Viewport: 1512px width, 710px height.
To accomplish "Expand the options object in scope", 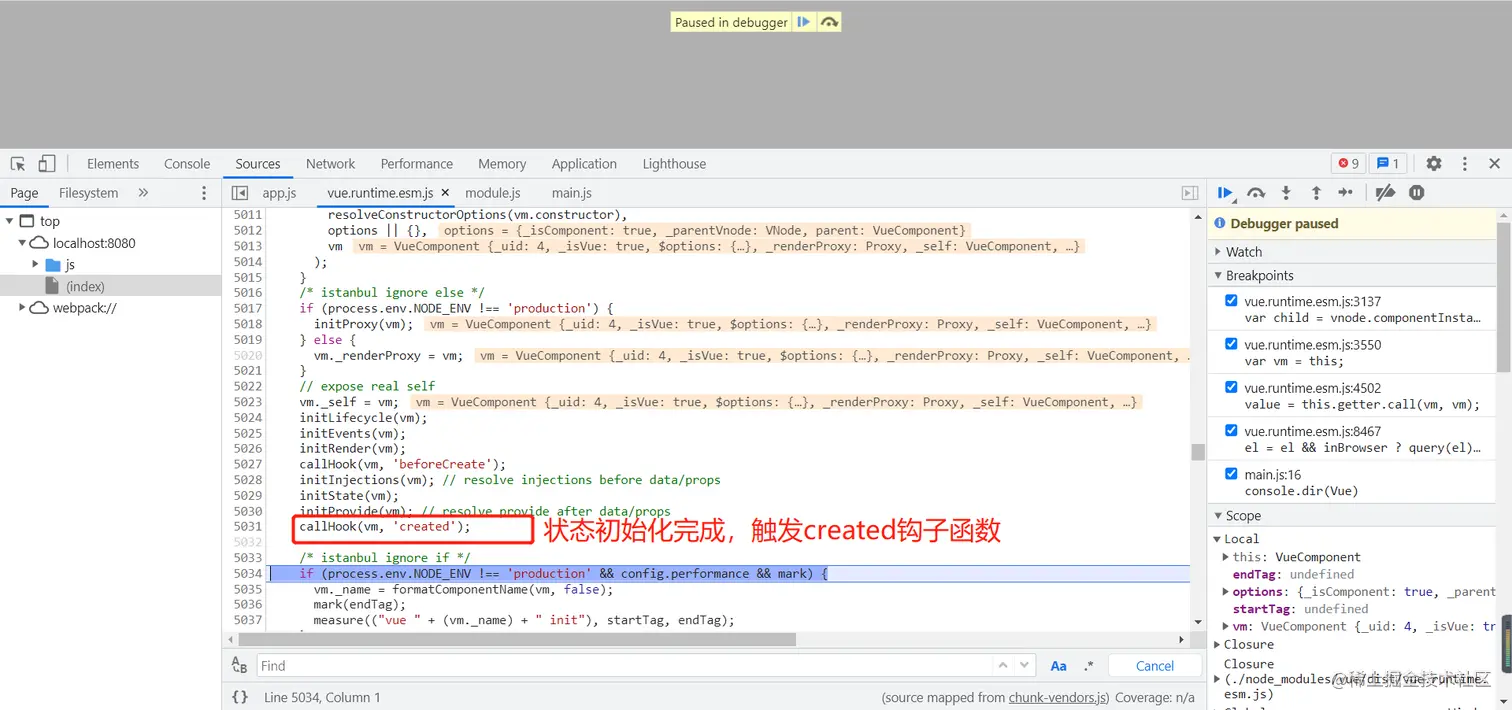I will [x=1227, y=592].
